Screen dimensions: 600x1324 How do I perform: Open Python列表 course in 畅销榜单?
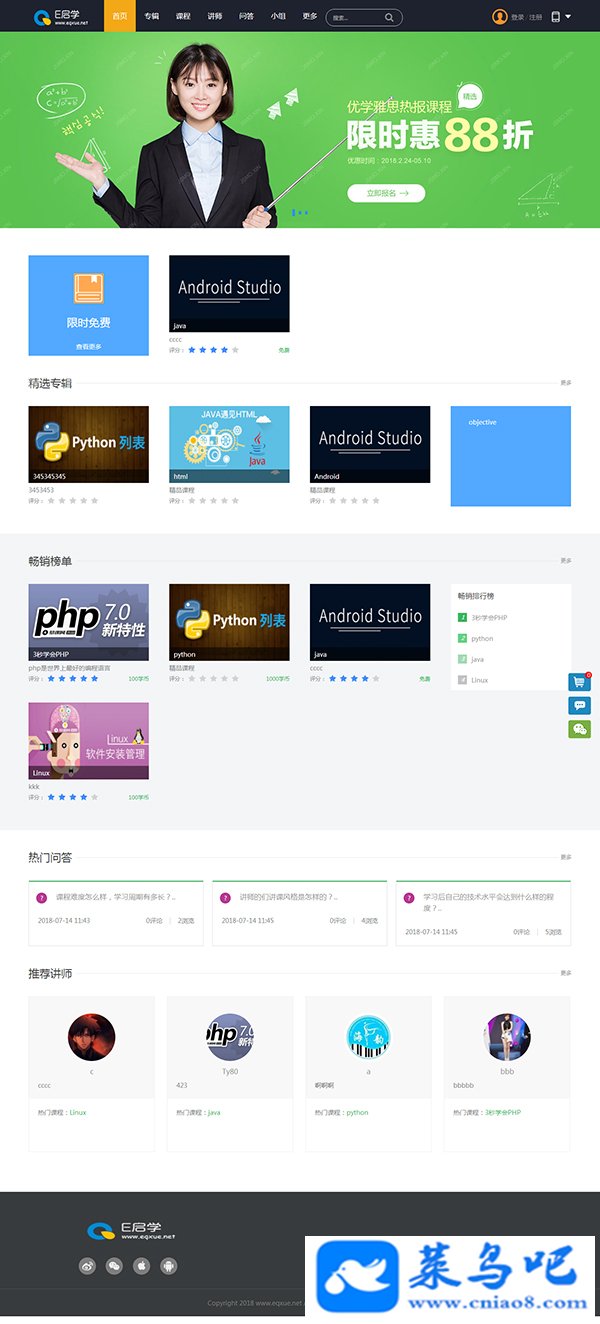click(x=229, y=622)
